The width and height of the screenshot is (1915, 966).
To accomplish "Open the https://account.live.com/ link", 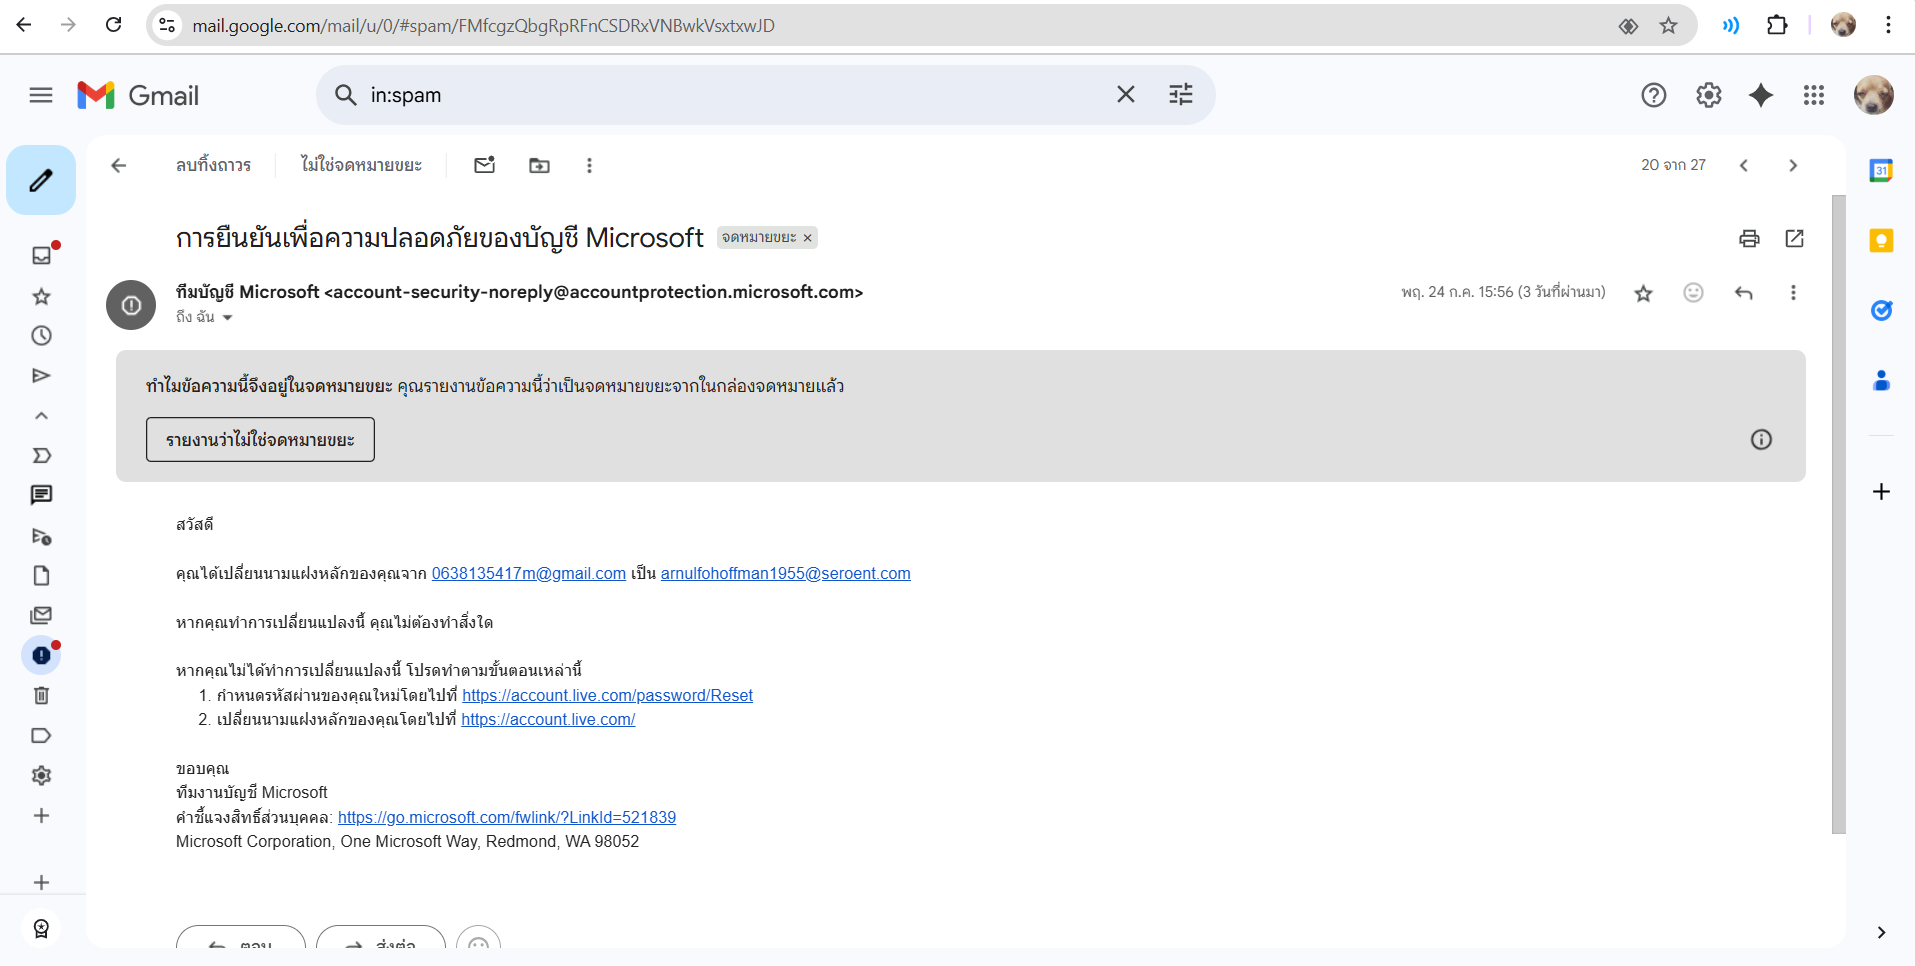I will pos(548,719).
